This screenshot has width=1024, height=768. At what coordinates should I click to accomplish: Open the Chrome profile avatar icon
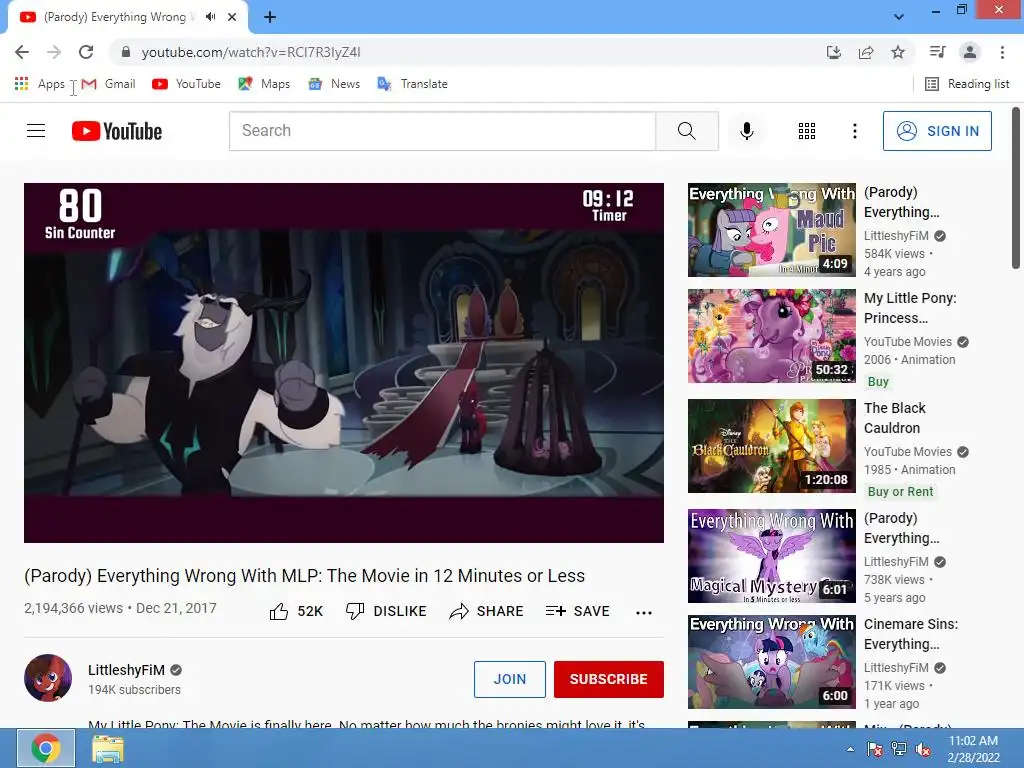[970, 52]
